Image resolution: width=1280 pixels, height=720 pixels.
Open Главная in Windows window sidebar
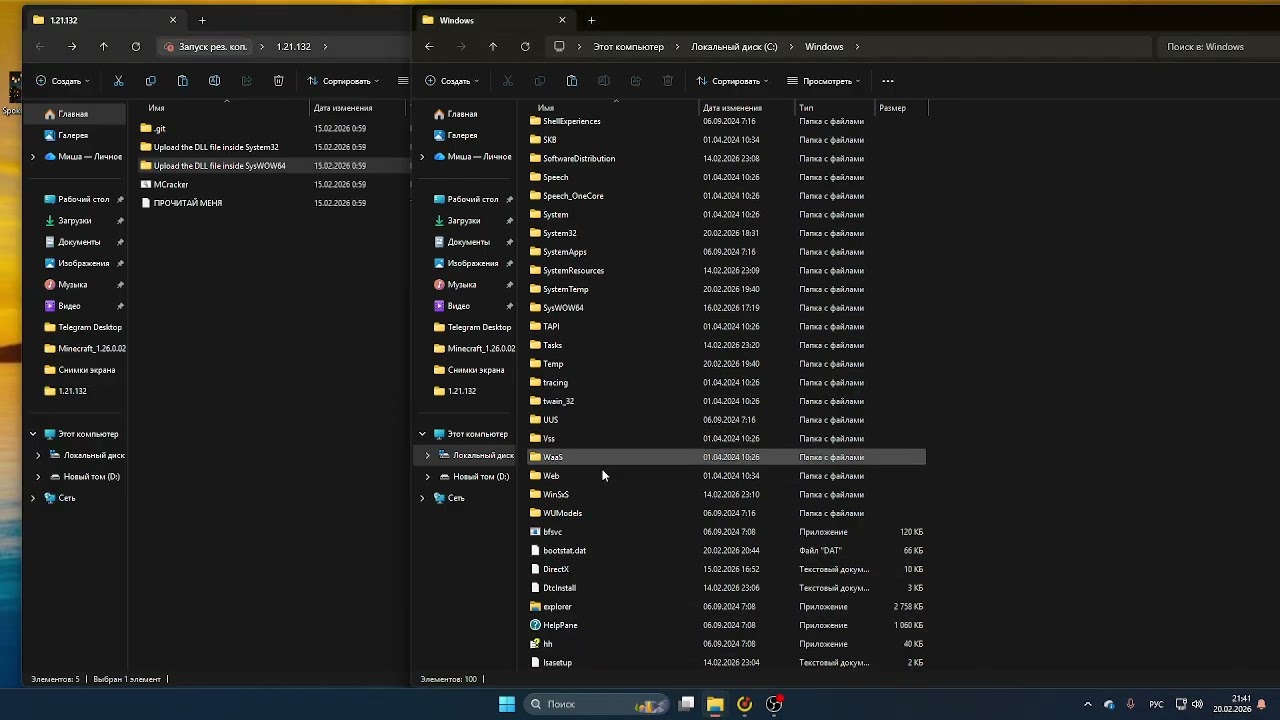pos(467,114)
